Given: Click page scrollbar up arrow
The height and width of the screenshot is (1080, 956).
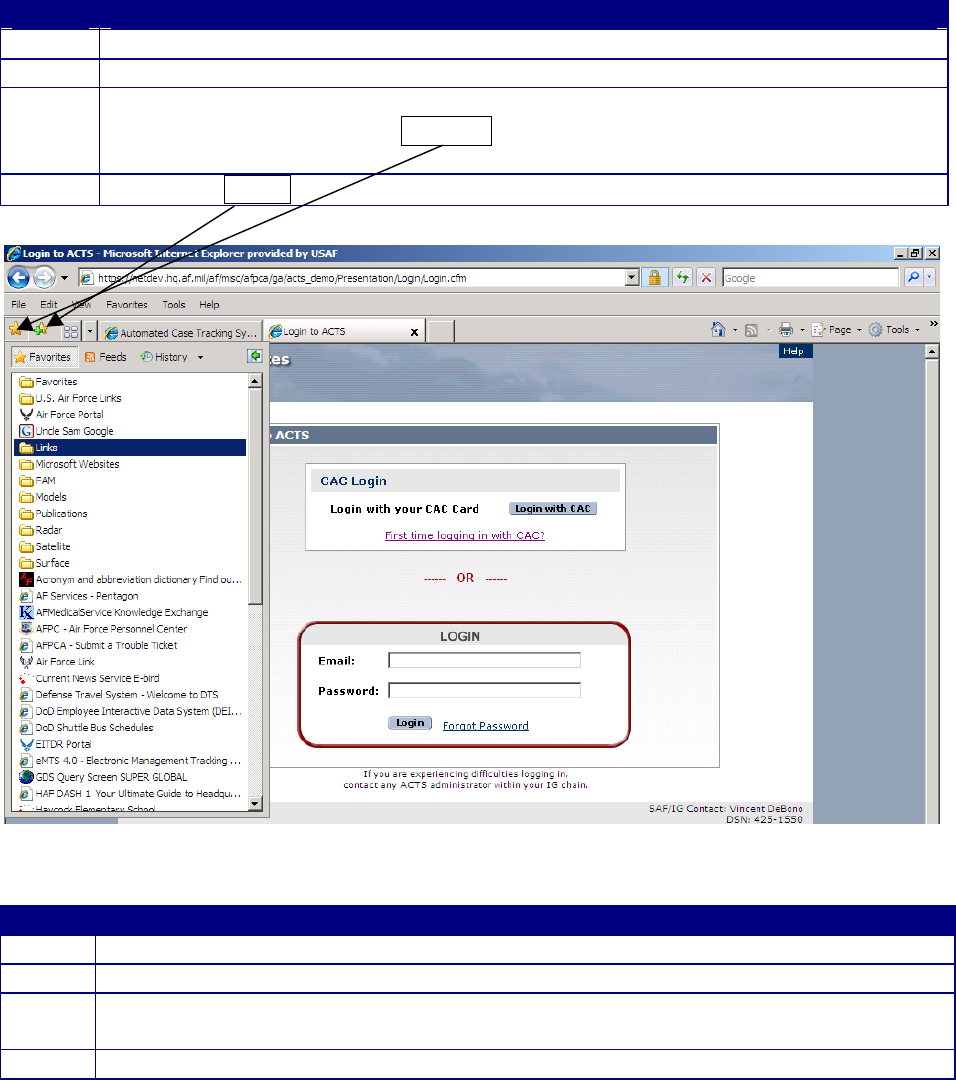Looking at the screenshot, I should point(932,351).
